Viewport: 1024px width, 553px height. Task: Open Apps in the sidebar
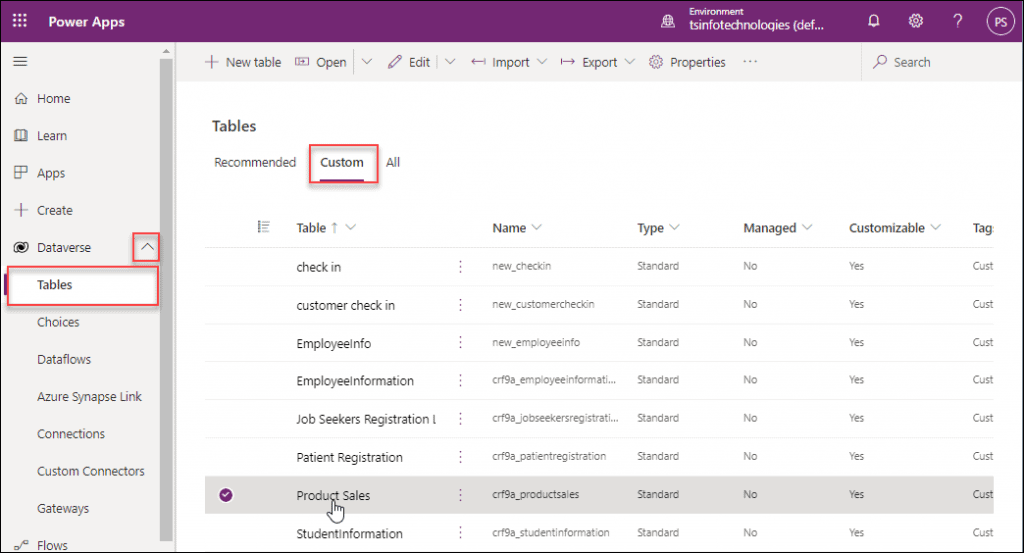point(51,173)
